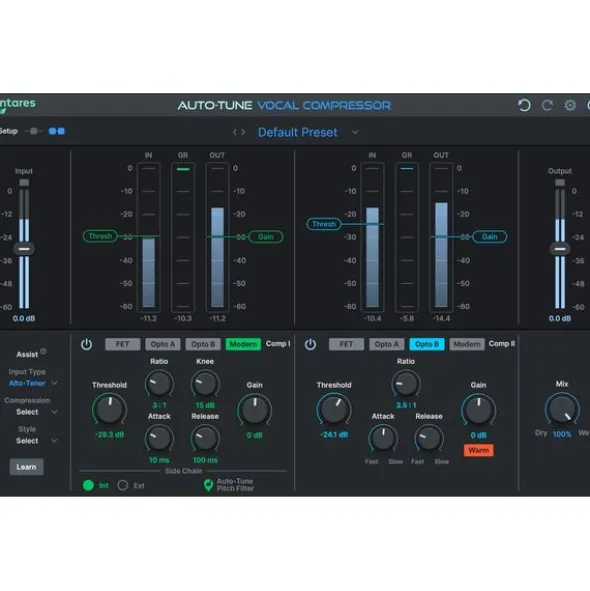The image size is (590, 591).
Task: Click the Learn button
Action: [x=26, y=467]
